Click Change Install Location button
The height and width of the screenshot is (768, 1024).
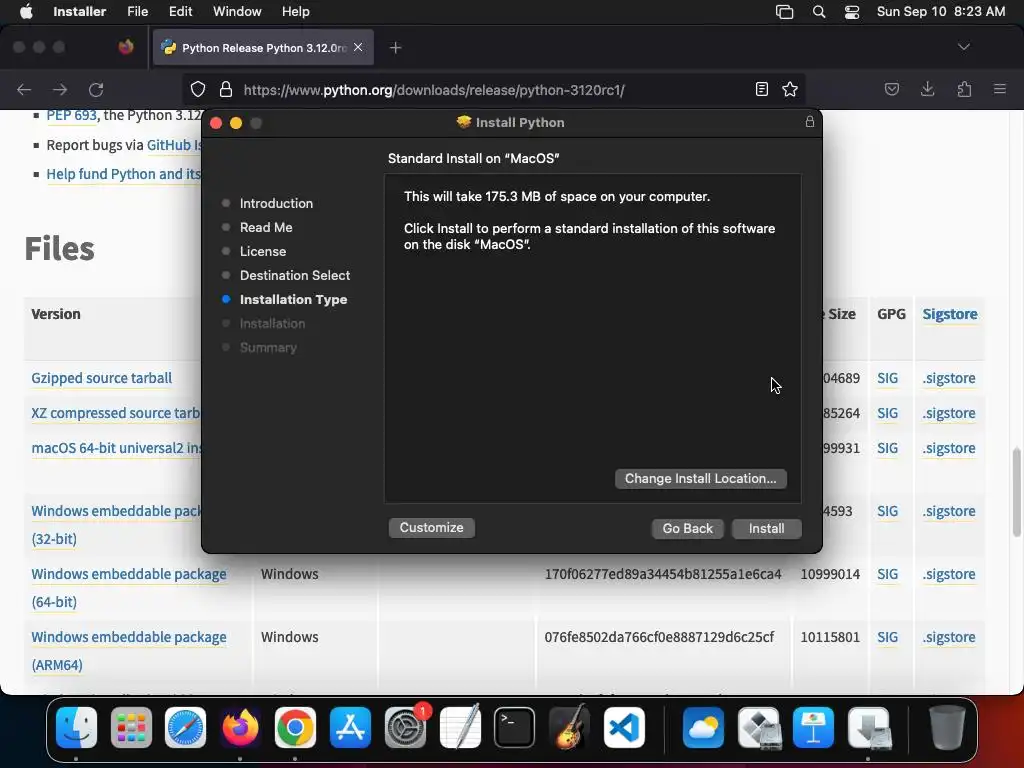point(701,479)
